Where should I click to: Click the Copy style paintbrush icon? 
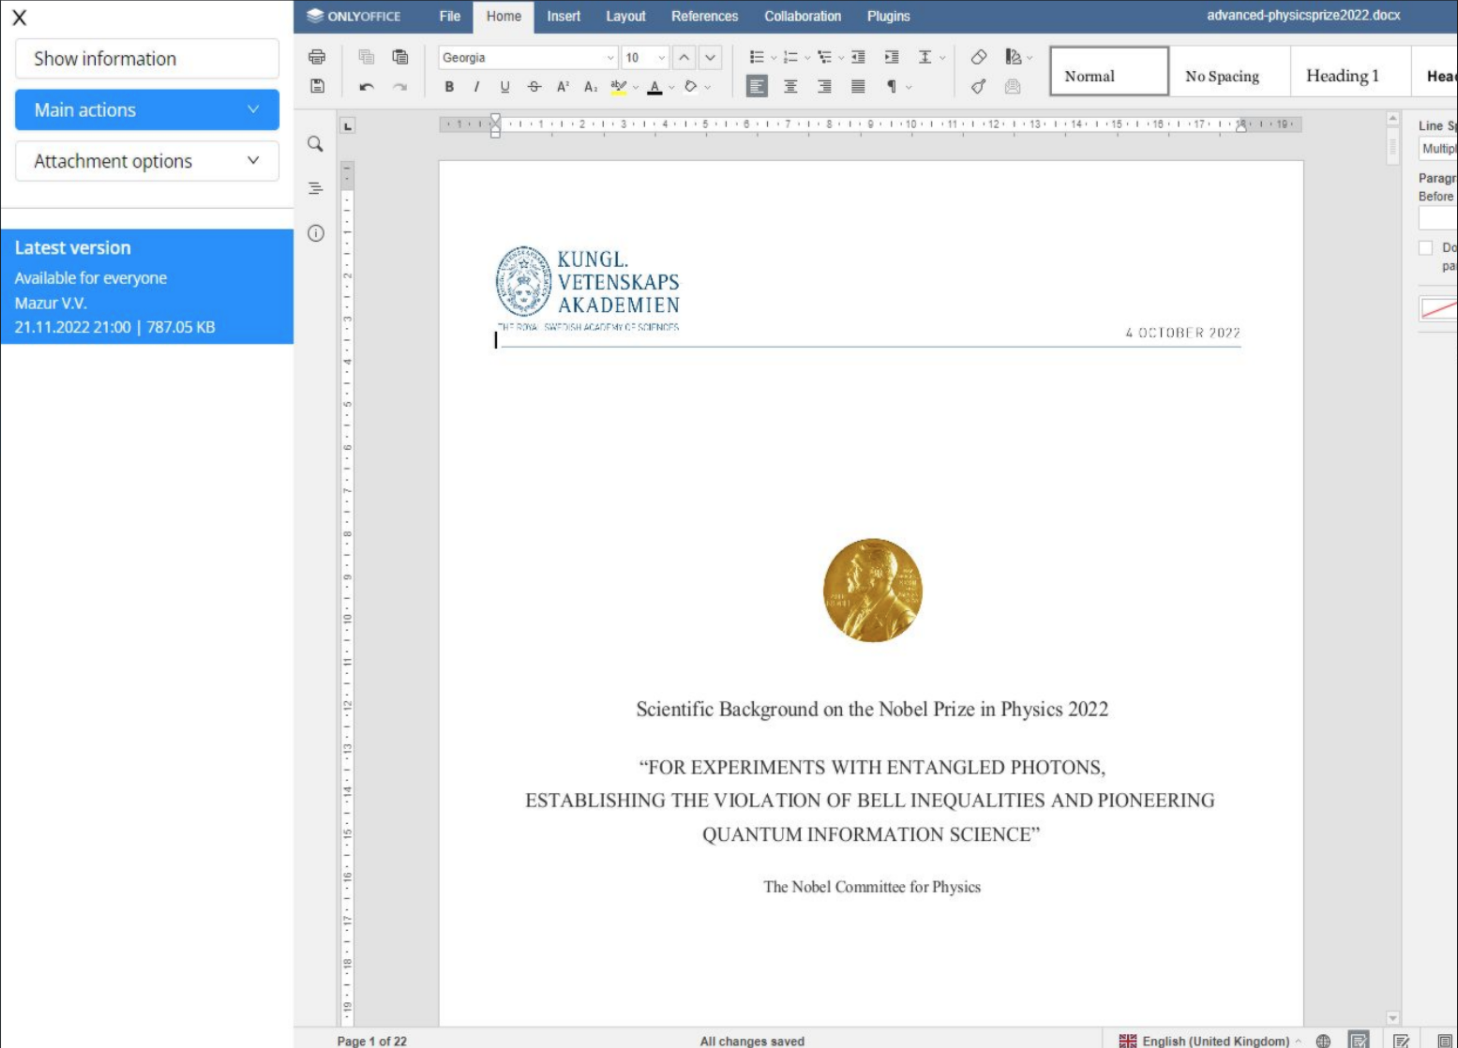pos(979,87)
